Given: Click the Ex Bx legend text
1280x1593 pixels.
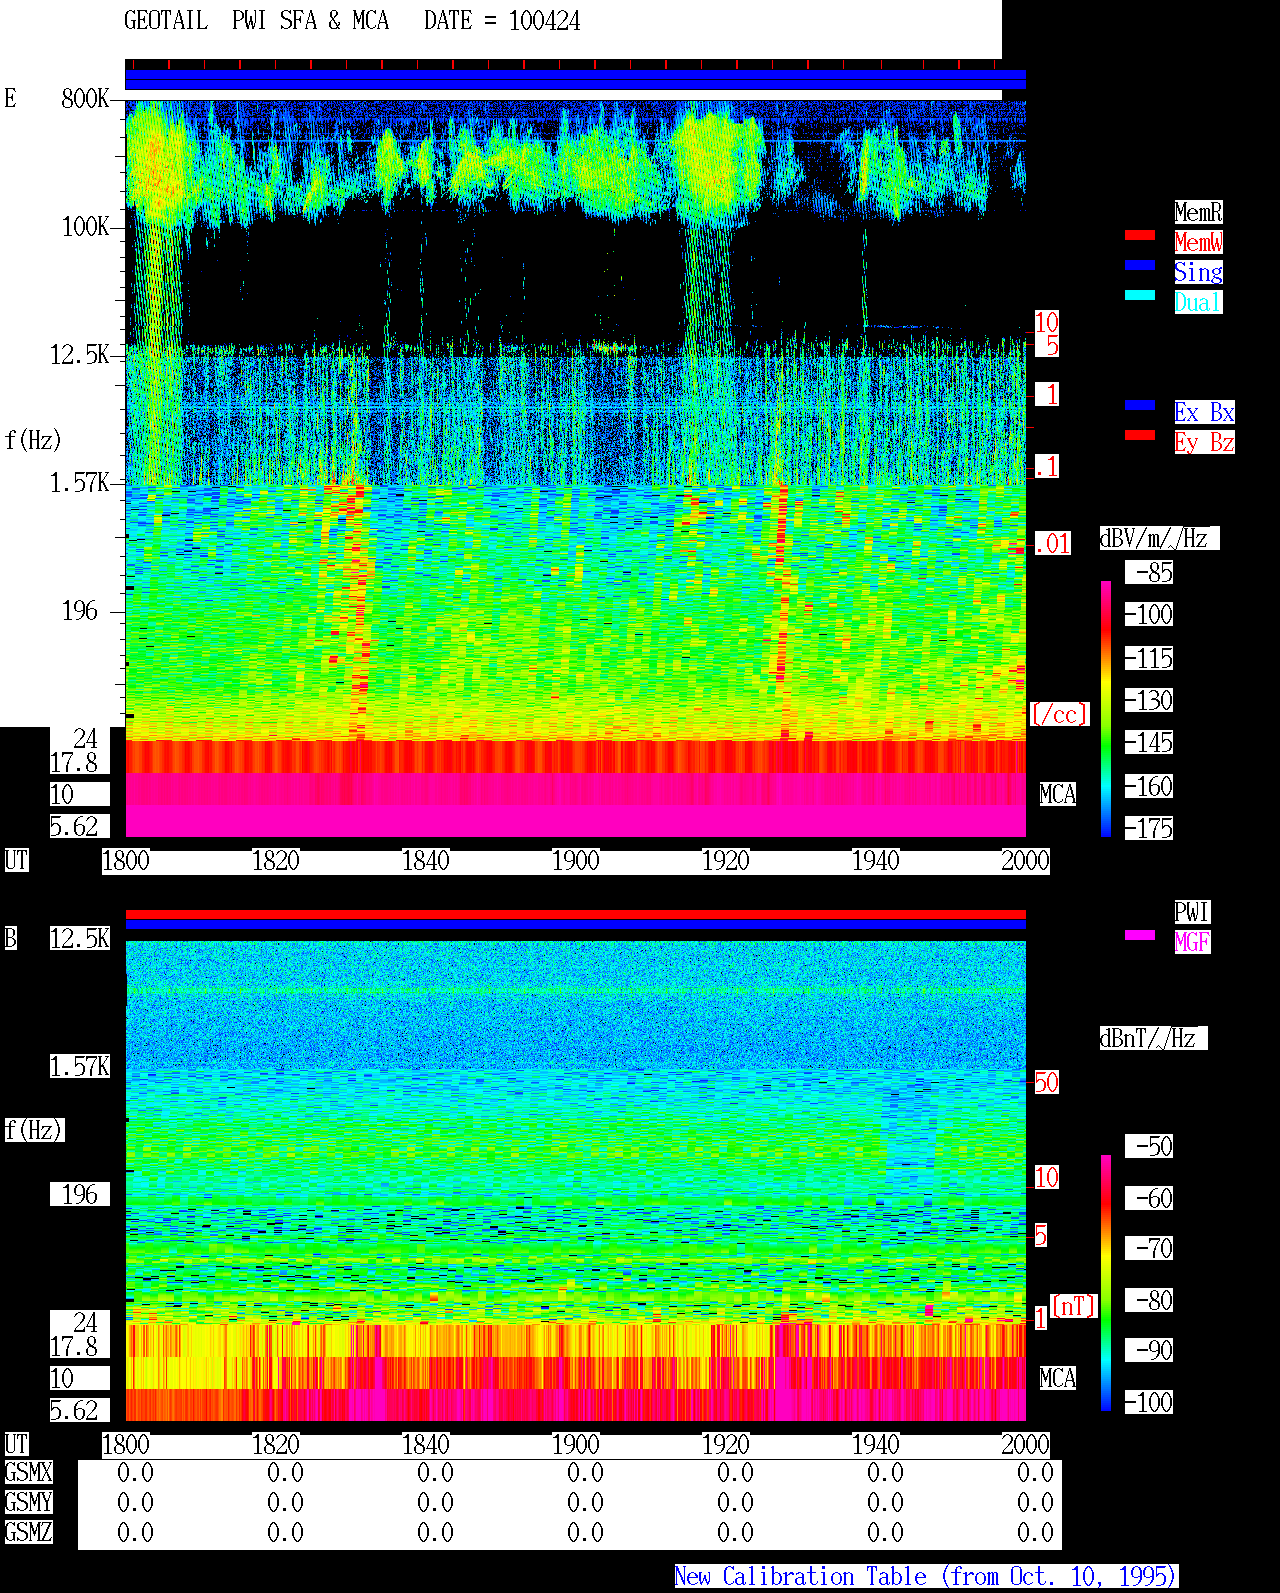Looking at the screenshot, I should click(1204, 412).
